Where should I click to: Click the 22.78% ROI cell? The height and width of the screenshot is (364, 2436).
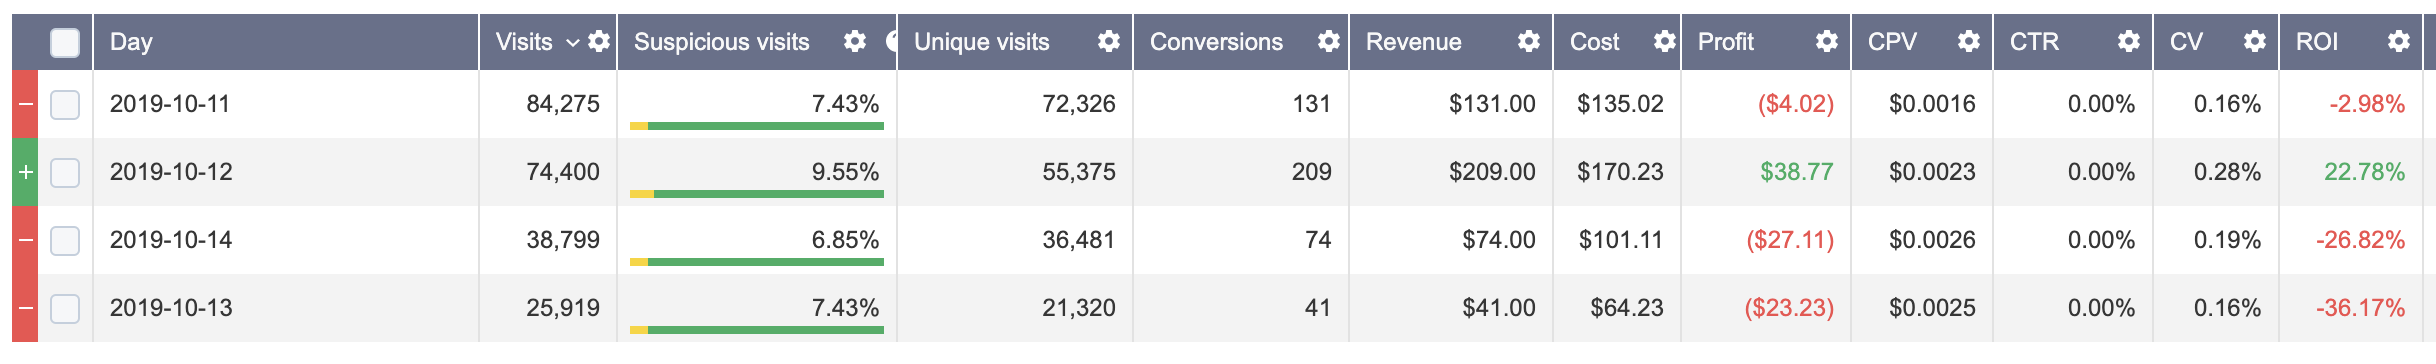click(x=2364, y=172)
